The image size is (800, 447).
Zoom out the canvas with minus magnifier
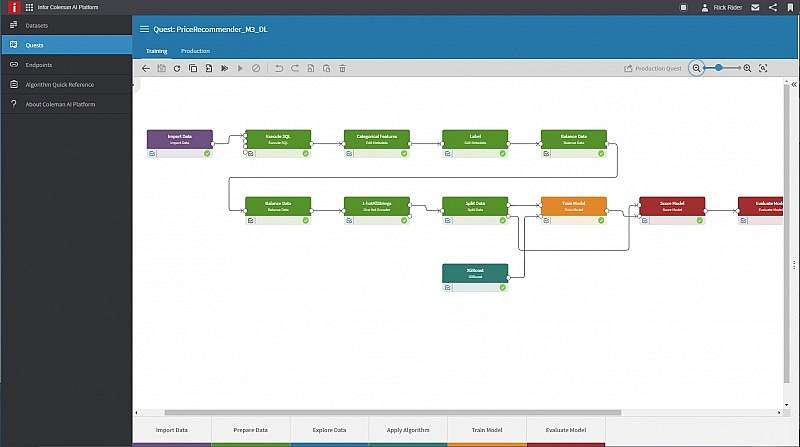[696, 68]
